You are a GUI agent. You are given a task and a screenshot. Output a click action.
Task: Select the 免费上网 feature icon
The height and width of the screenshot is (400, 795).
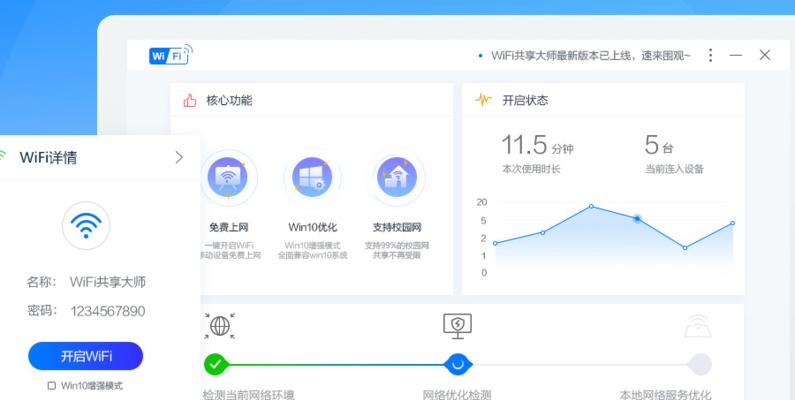(228, 178)
